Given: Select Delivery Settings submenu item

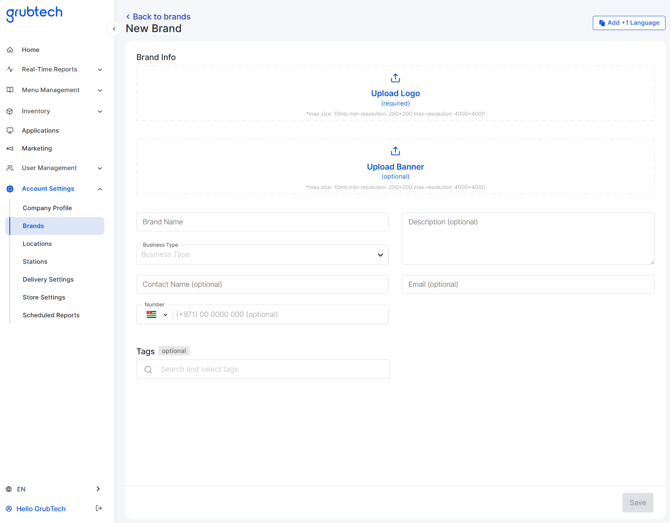Looking at the screenshot, I should click(48, 279).
